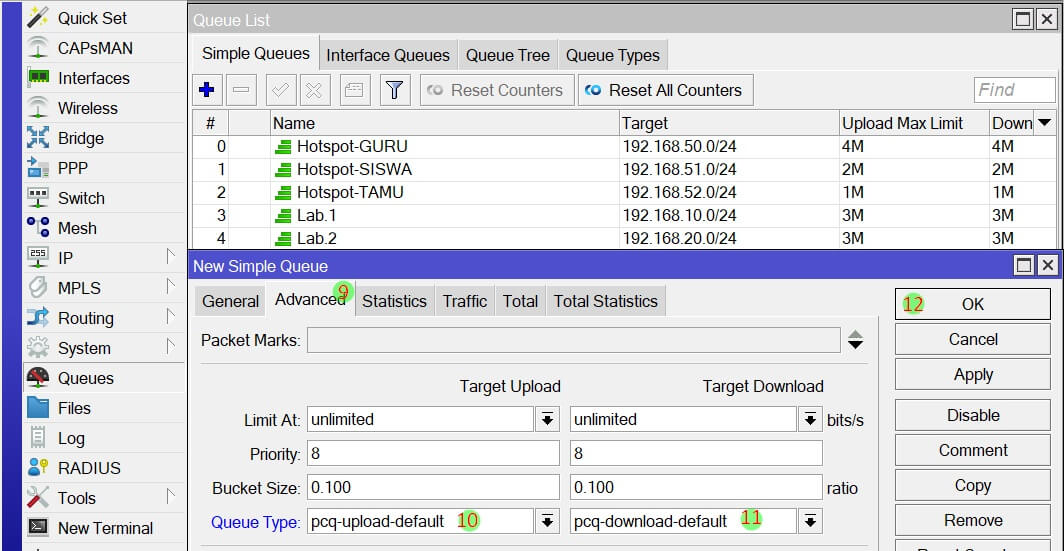Screen dimensions: 1064x551
Task: Open Target Download Queue Type dropdown
Action: [x=810, y=521]
